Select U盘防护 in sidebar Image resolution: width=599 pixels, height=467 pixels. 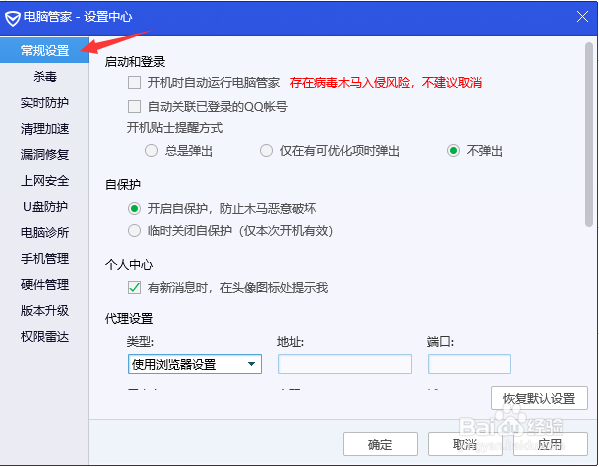click(x=45, y=206)
